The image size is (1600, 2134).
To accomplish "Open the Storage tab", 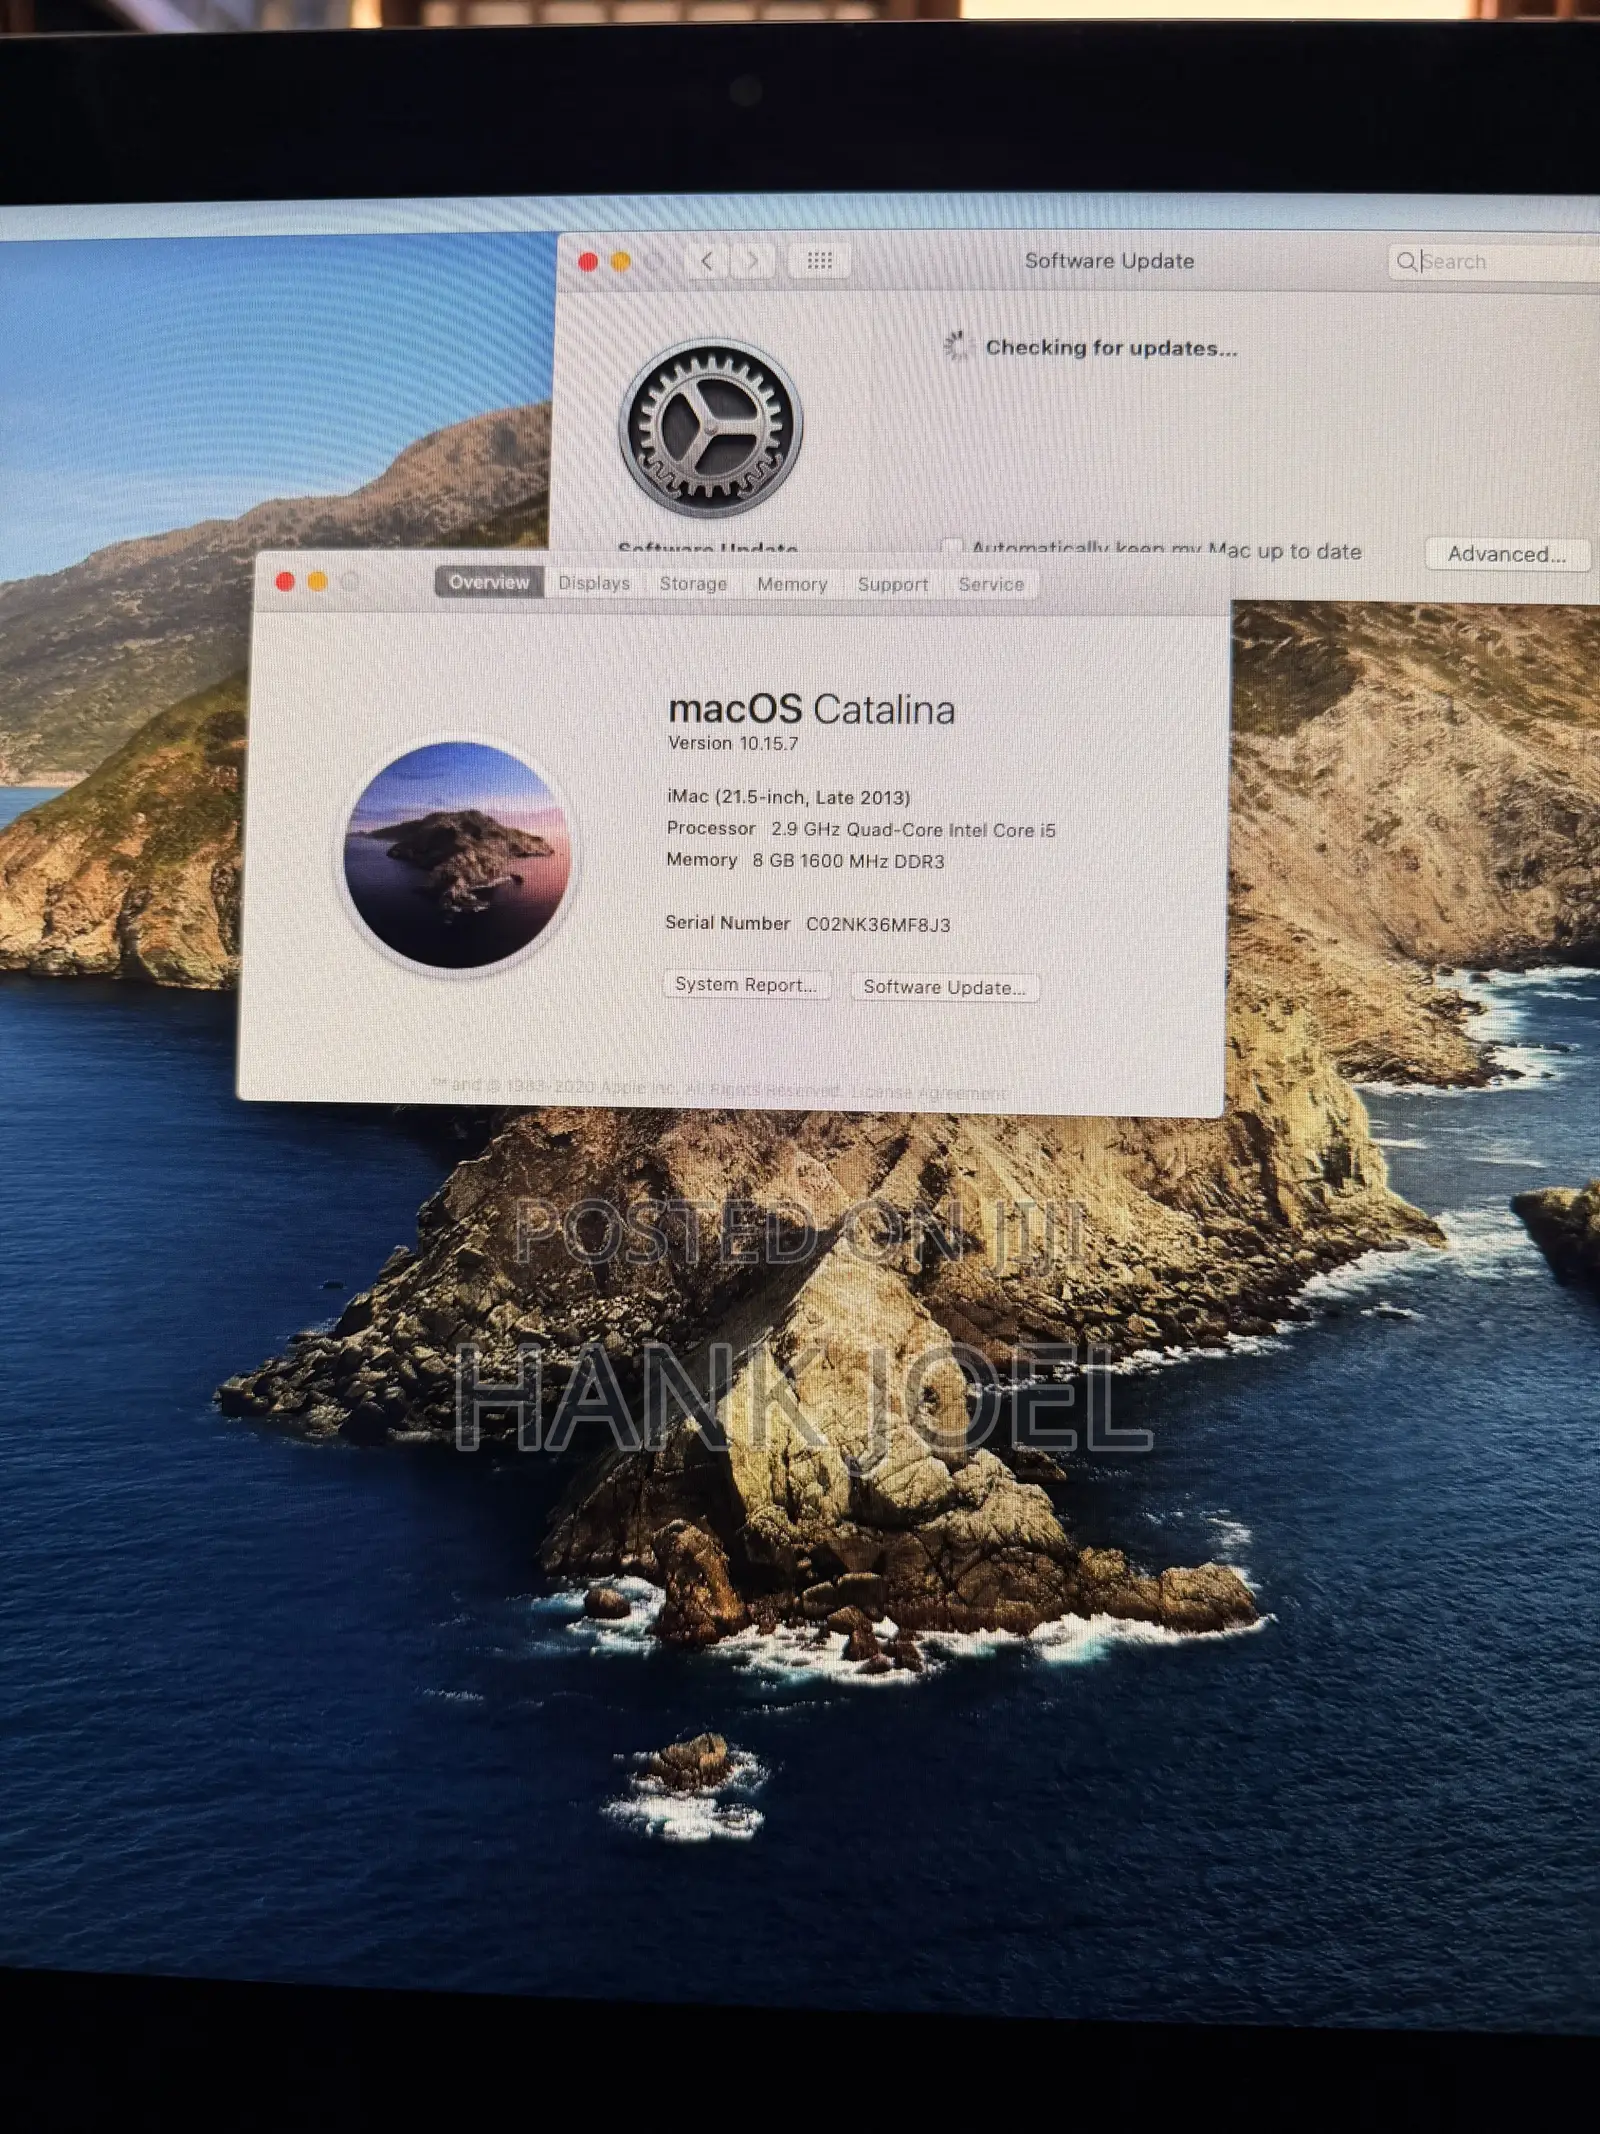I will point(693,584).
